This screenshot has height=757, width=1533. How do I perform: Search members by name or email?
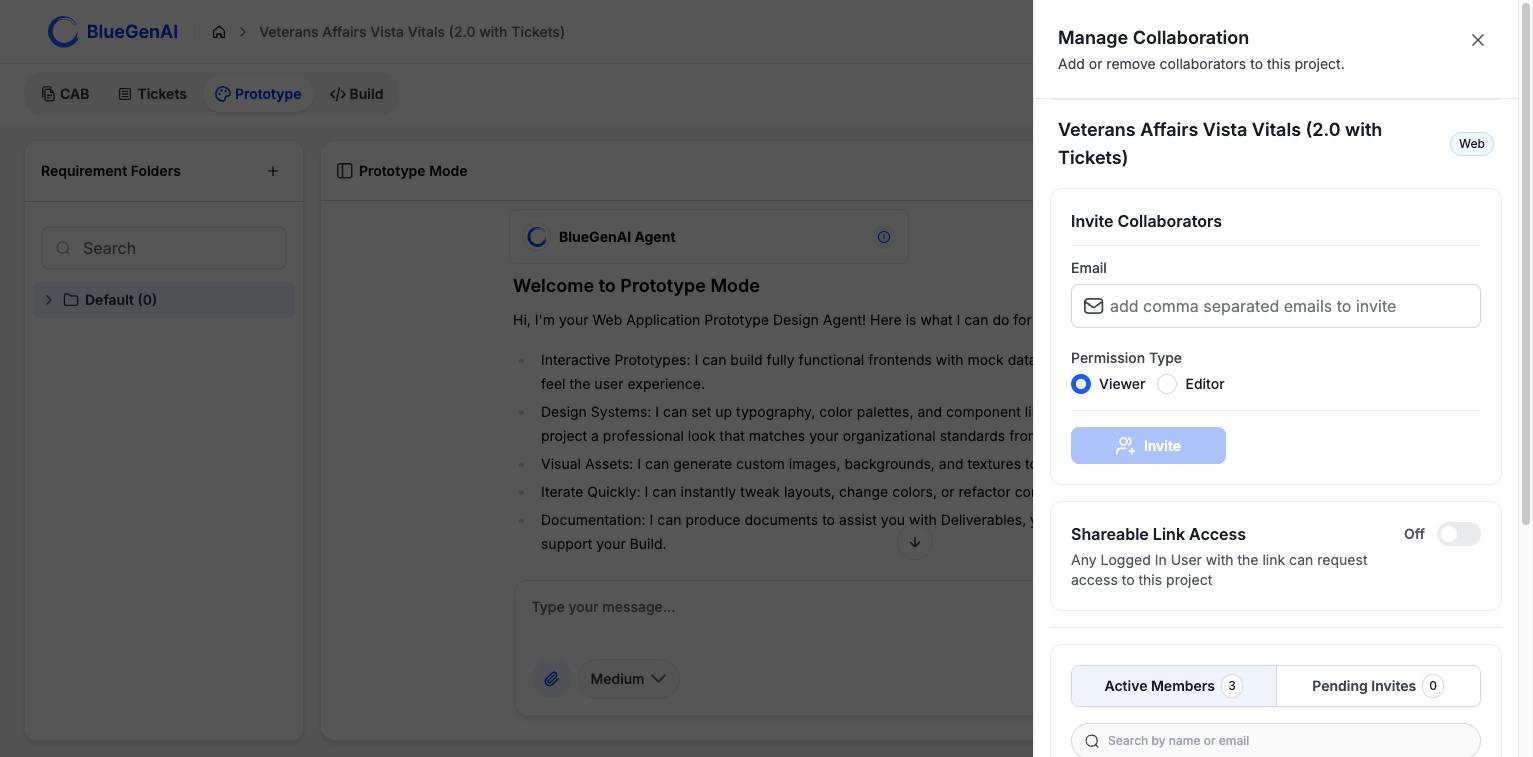pyautogui.click(x=1276, y=741)
